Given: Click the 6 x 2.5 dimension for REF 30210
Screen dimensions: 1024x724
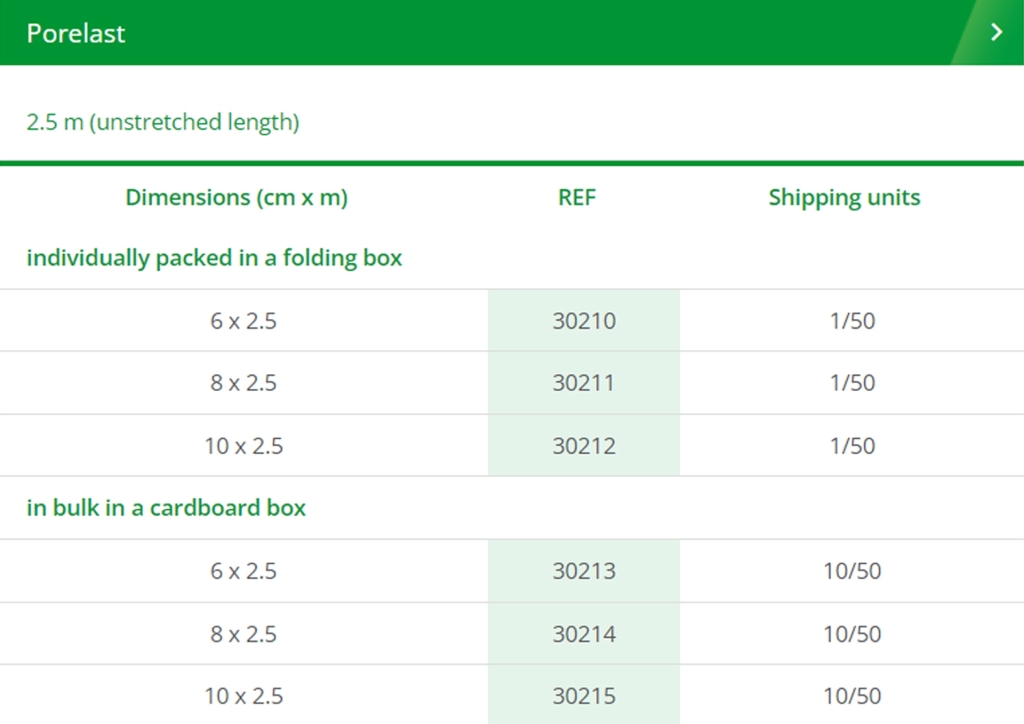Looking at the screenshot, I should (243, 321).
